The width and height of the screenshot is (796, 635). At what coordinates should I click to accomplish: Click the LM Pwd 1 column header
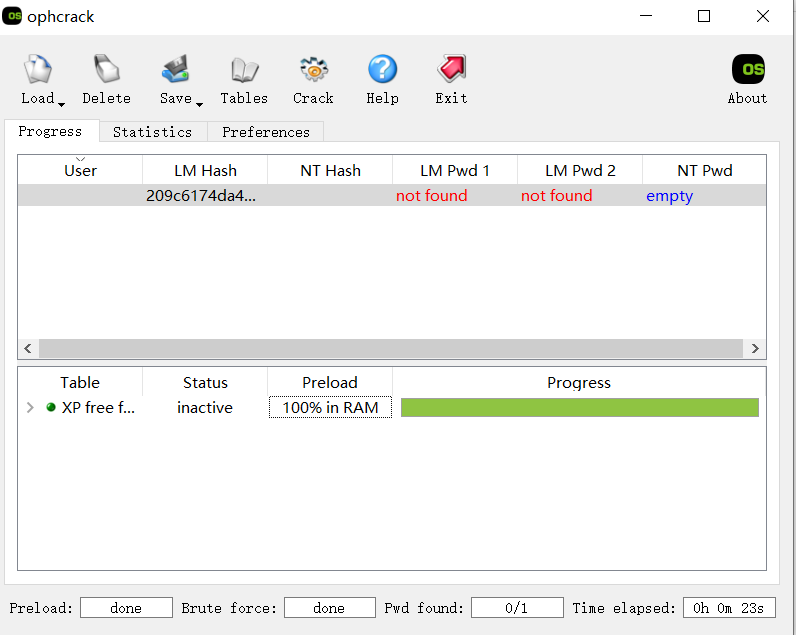(x=455, y=171)
